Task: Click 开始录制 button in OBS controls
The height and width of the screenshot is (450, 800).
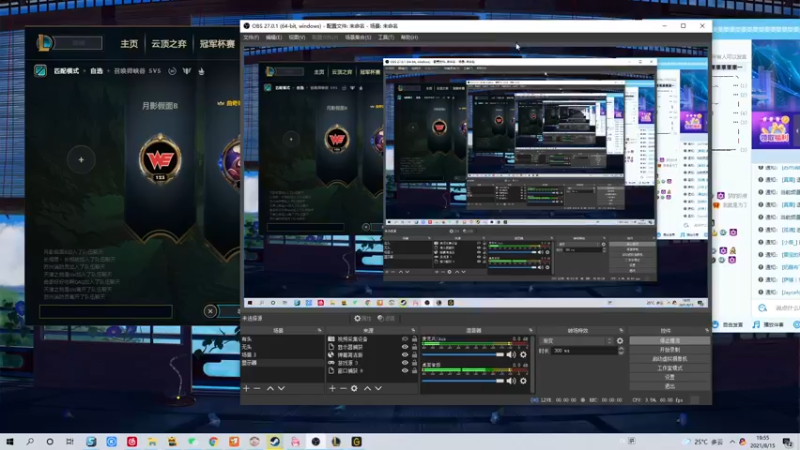Action: tap(669, 349)
